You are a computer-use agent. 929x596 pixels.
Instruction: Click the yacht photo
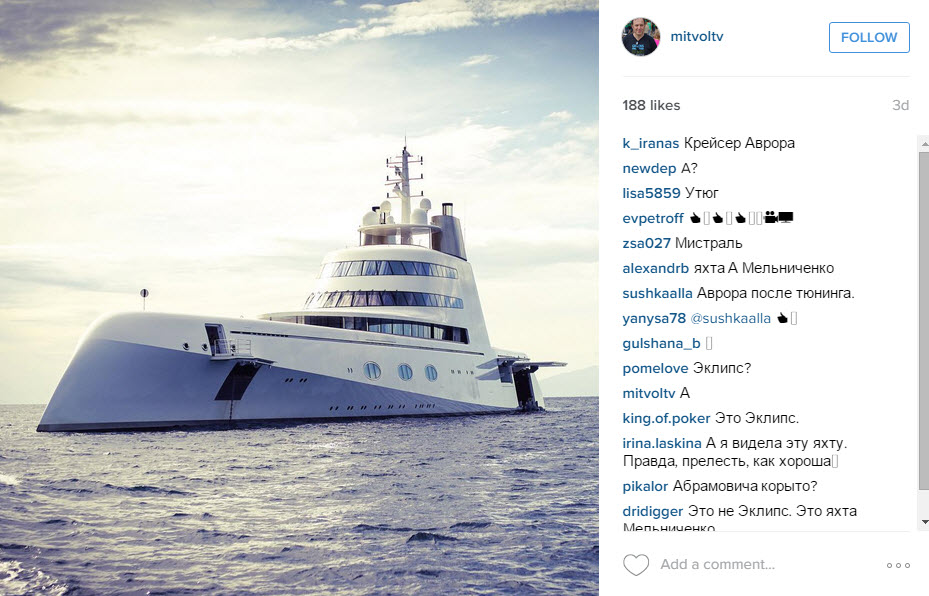tap(299, 298)
